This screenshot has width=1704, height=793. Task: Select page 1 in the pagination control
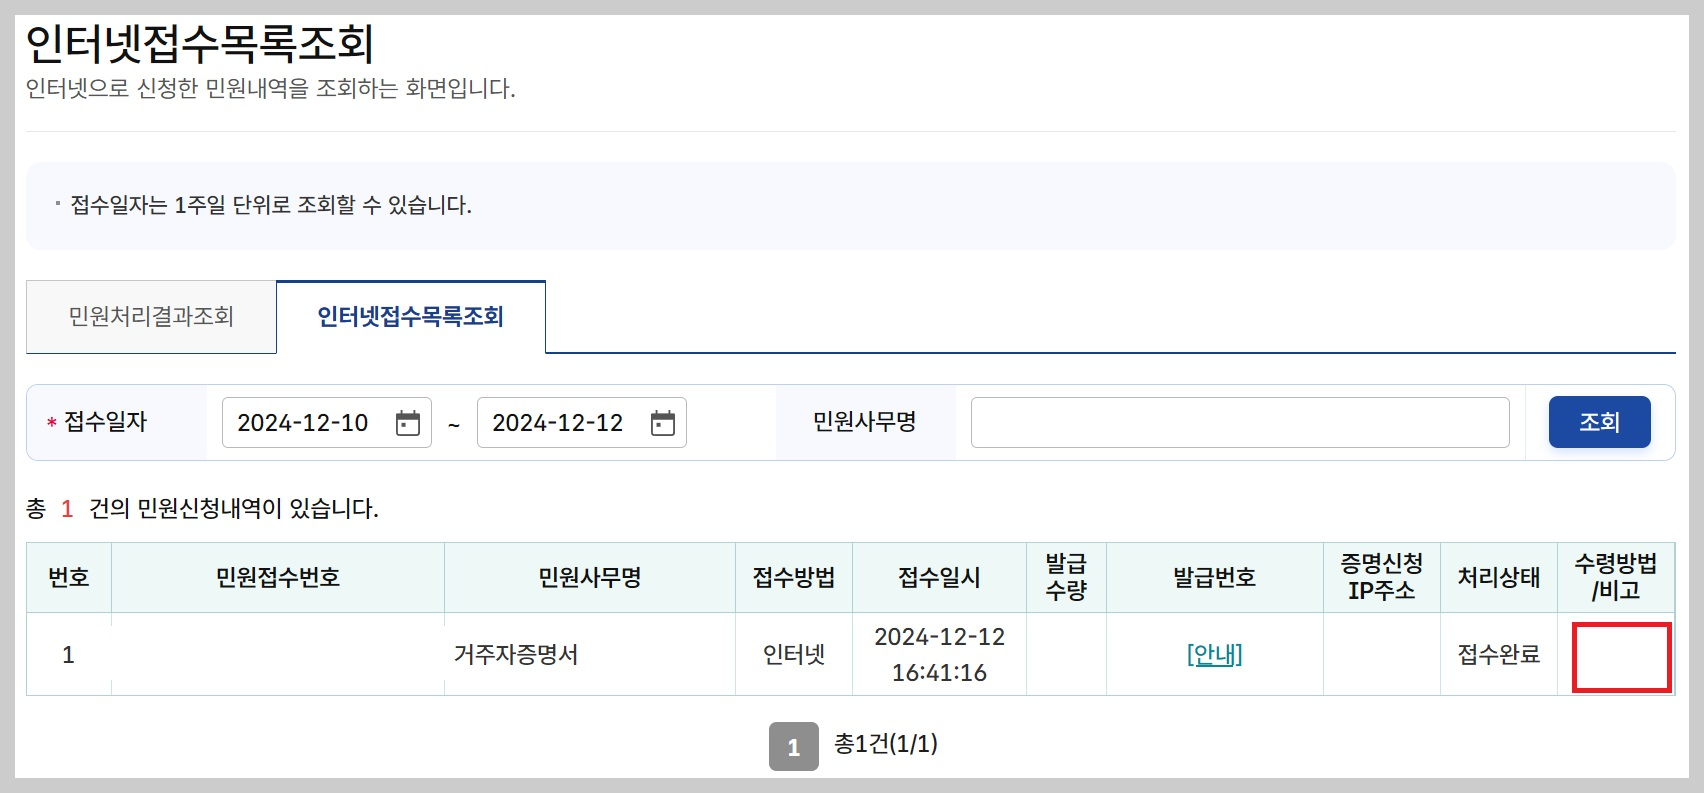click(794, 744)
